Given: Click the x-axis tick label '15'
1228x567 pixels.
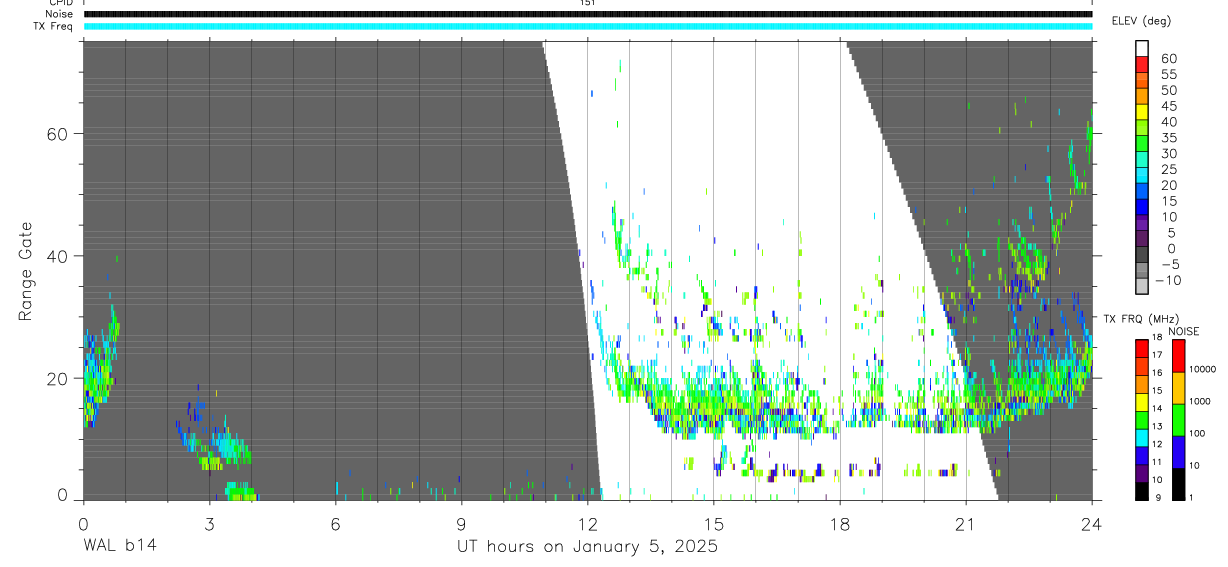Looking at the screenshot, I should click(713, 523).
